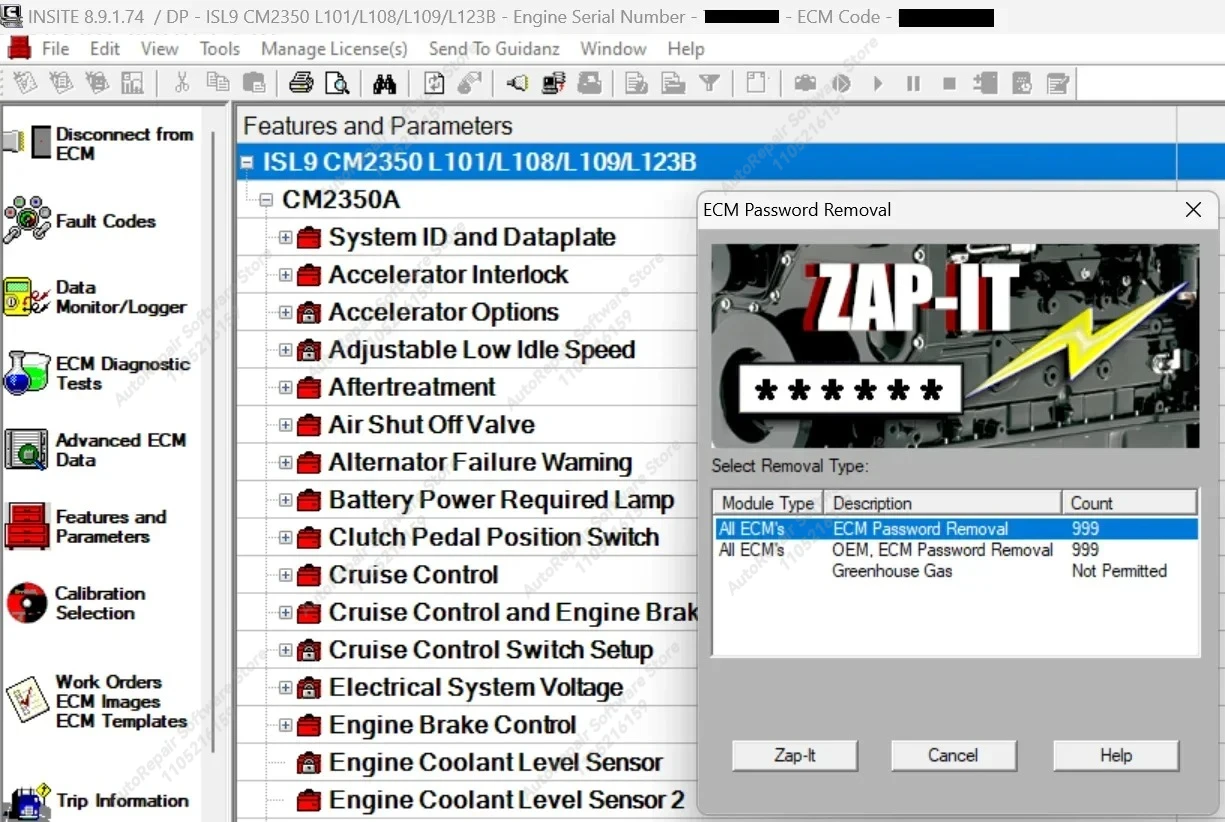The height and width of the screenshot is (822, 1225).
Task: Click the Pause toolbar button
Action: [x=913, y=83]
